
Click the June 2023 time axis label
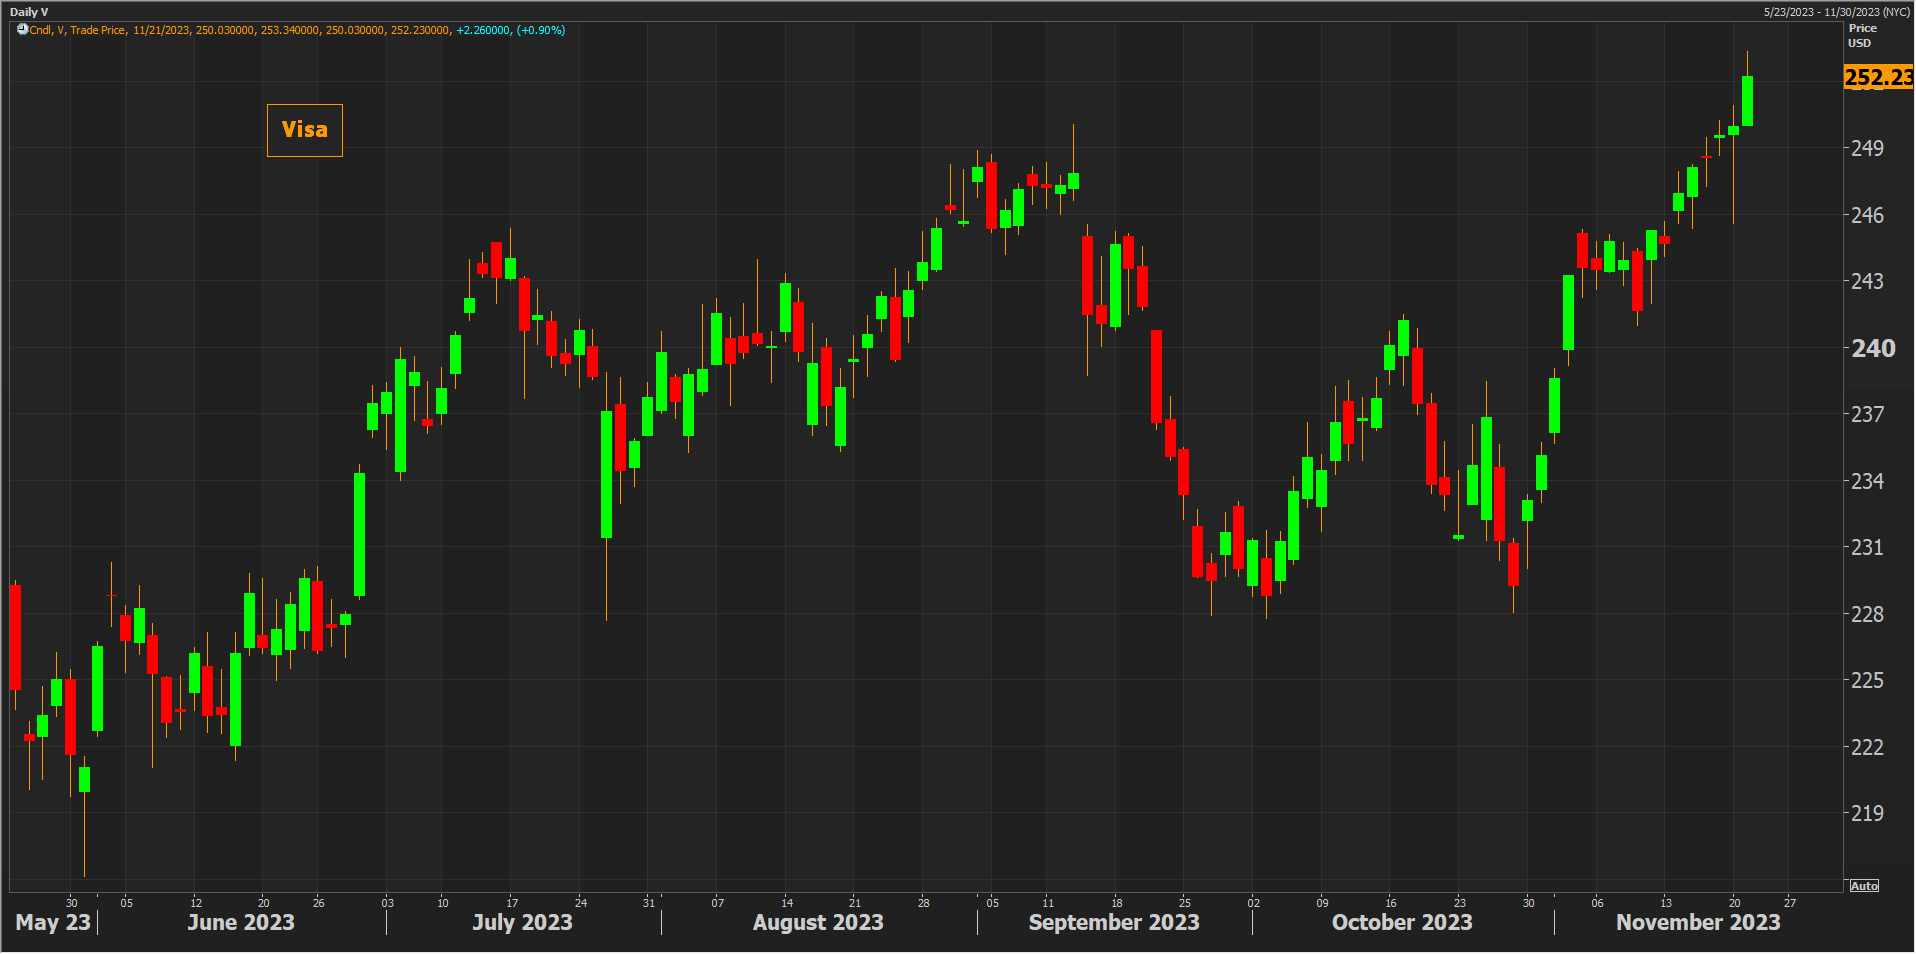click(x=241, y=922)
